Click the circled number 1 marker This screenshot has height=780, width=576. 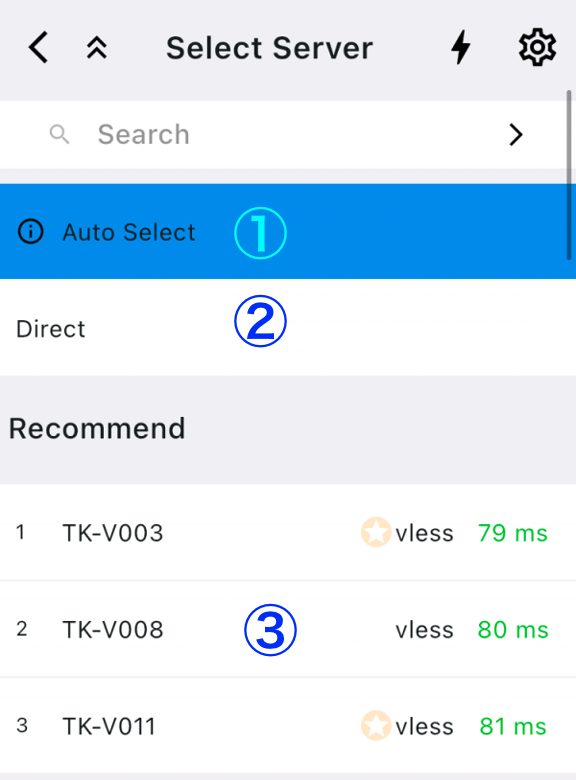pyautogui.click(x=260, y=233)
